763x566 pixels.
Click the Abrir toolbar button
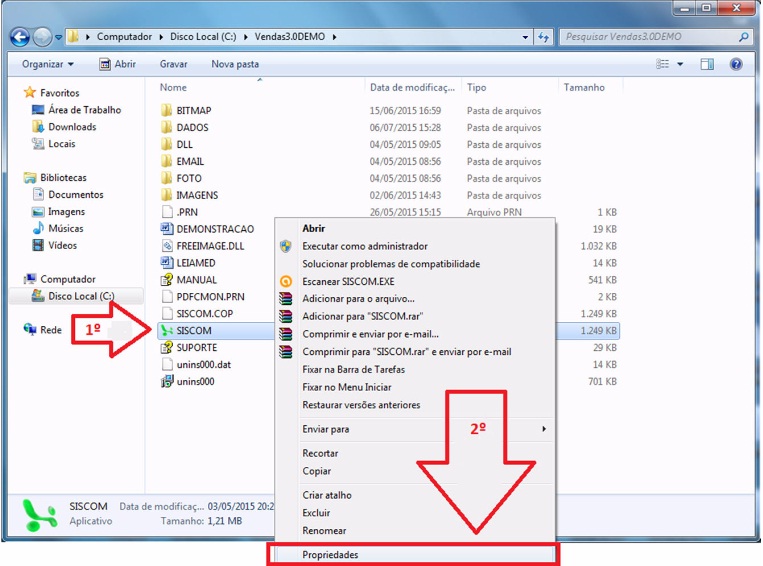coord(117,64)
